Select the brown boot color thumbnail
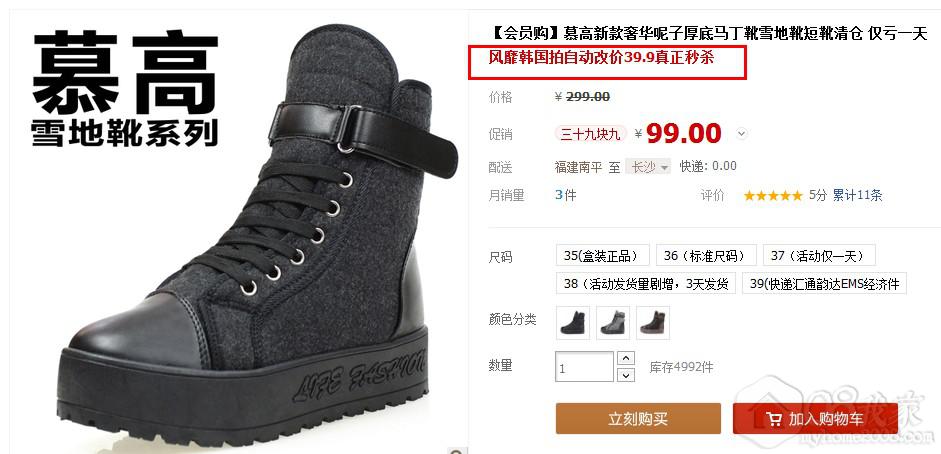The image size is (941, 454). tap(653, 323)
